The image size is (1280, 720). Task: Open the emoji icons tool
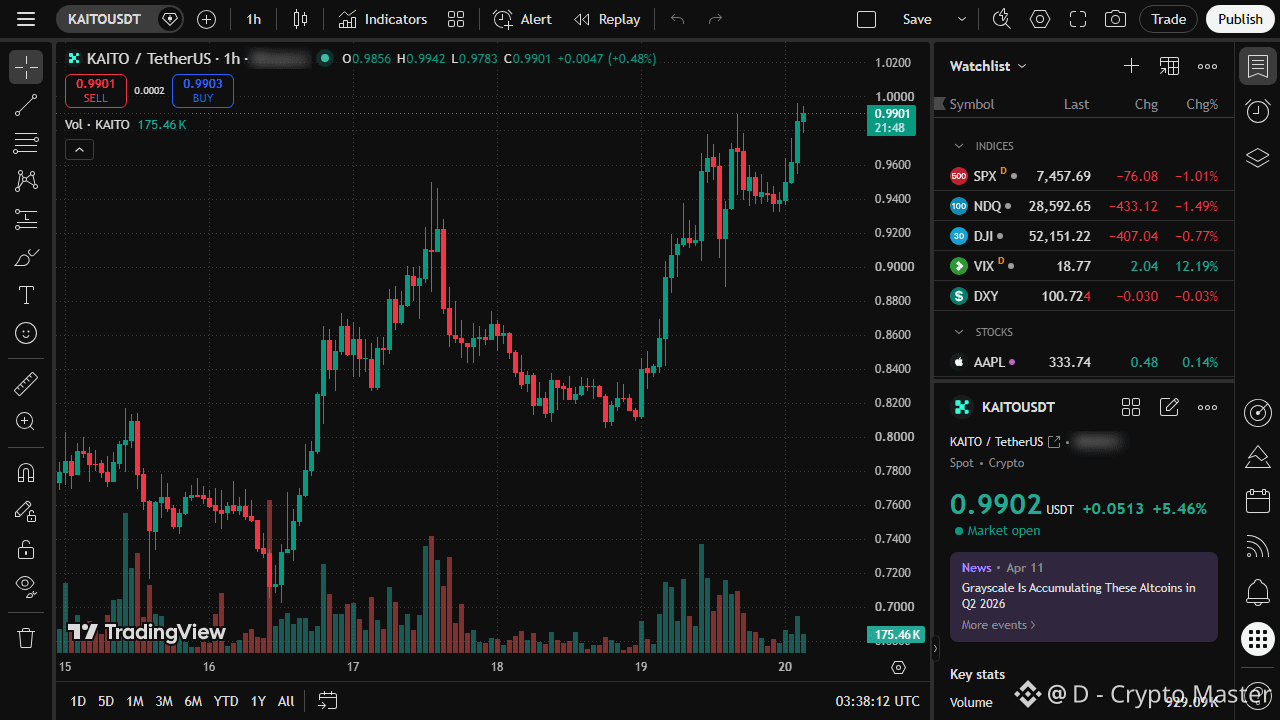point(26,333)
